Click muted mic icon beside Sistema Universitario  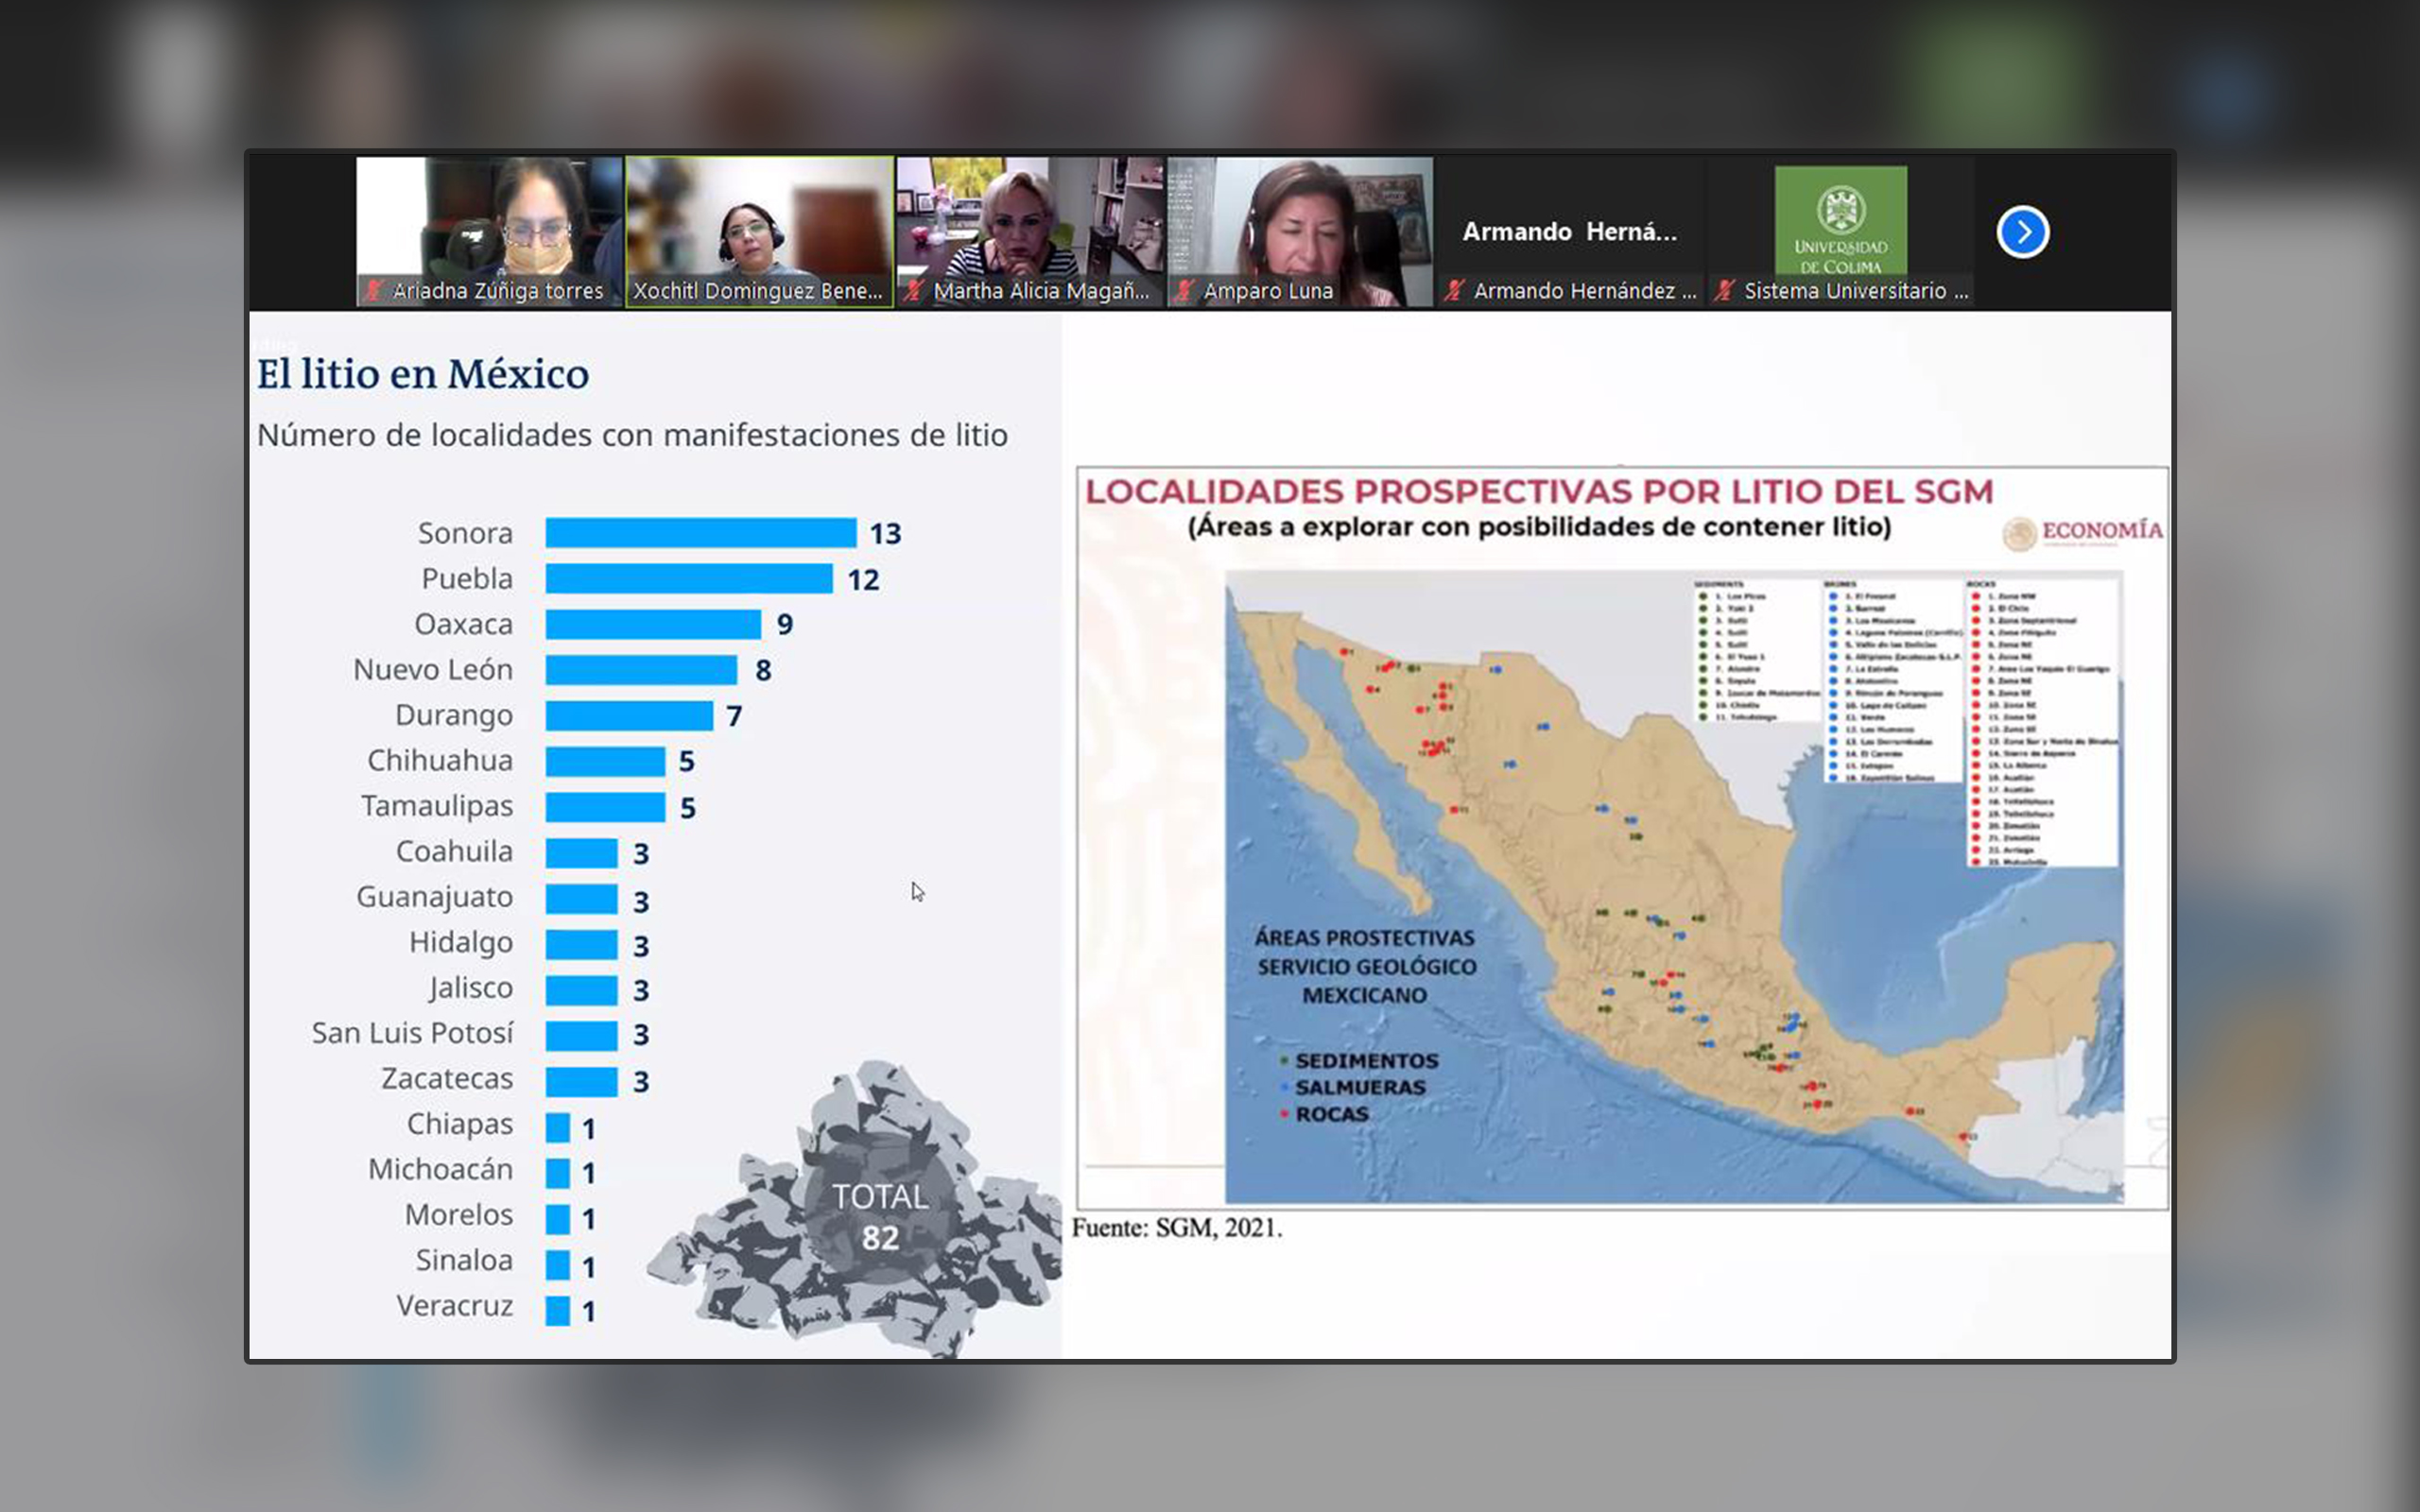coord(1724,291)
